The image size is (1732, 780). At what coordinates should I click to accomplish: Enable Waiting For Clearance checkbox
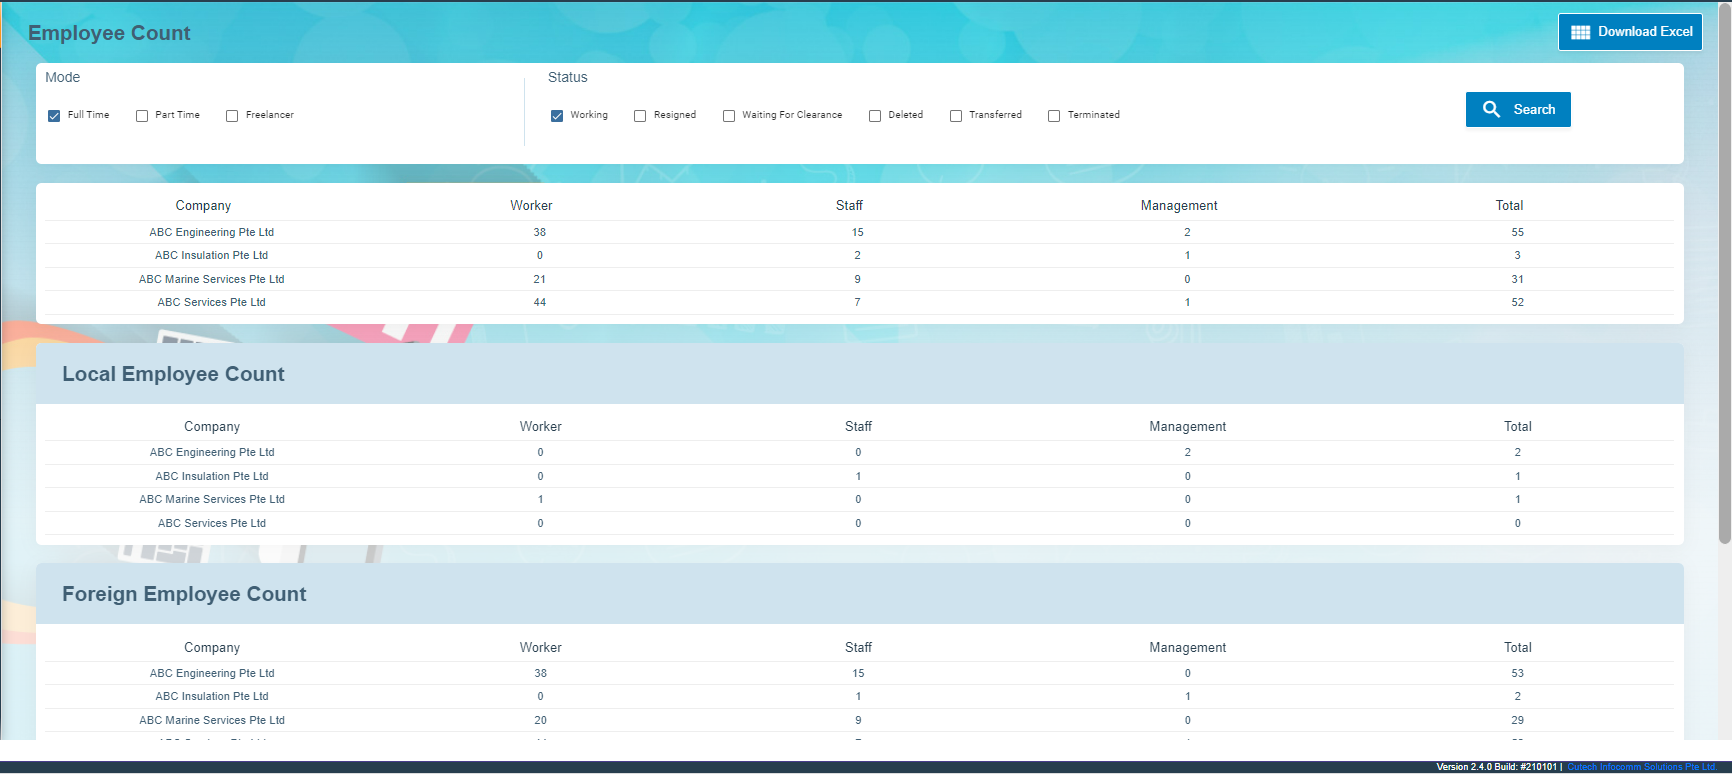[x=729, y=116]
